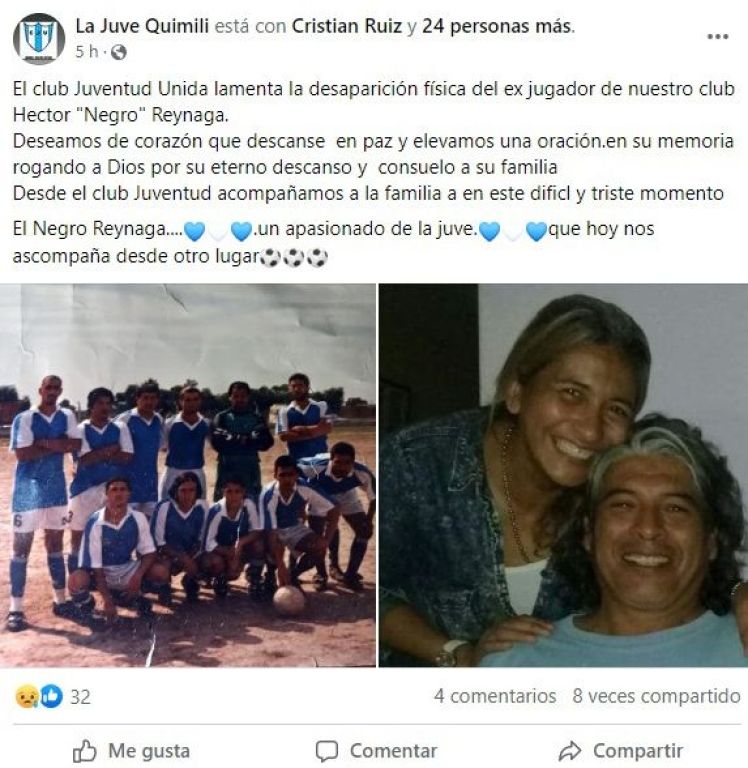
Task: Open Cristian Ruiz tagged profile
Action: pos(347,26)
